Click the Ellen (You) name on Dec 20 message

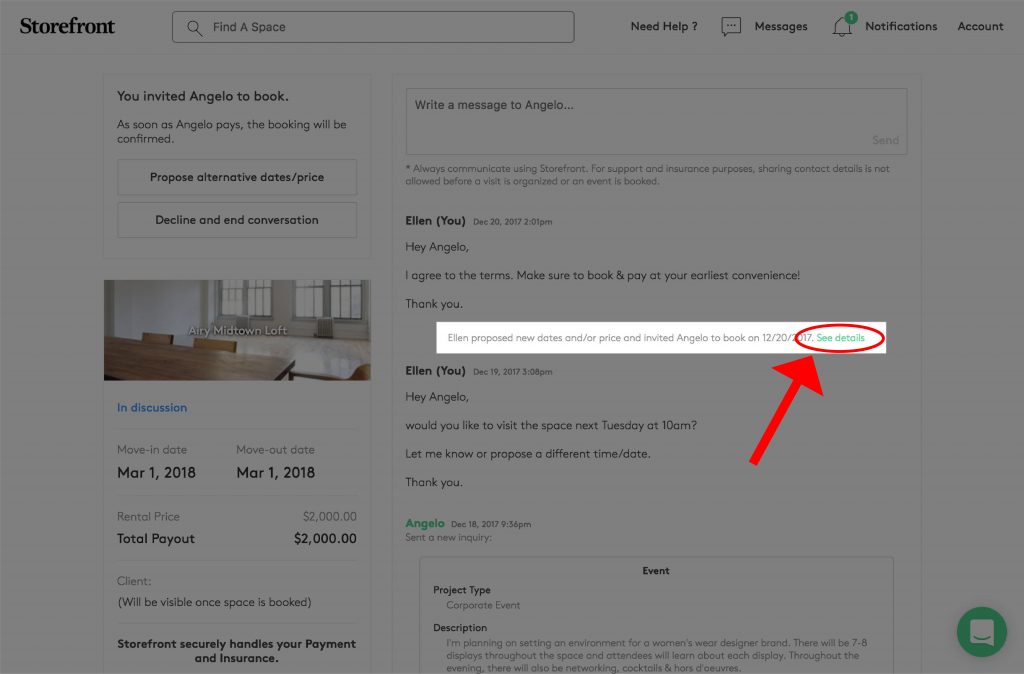coord(435,221)
